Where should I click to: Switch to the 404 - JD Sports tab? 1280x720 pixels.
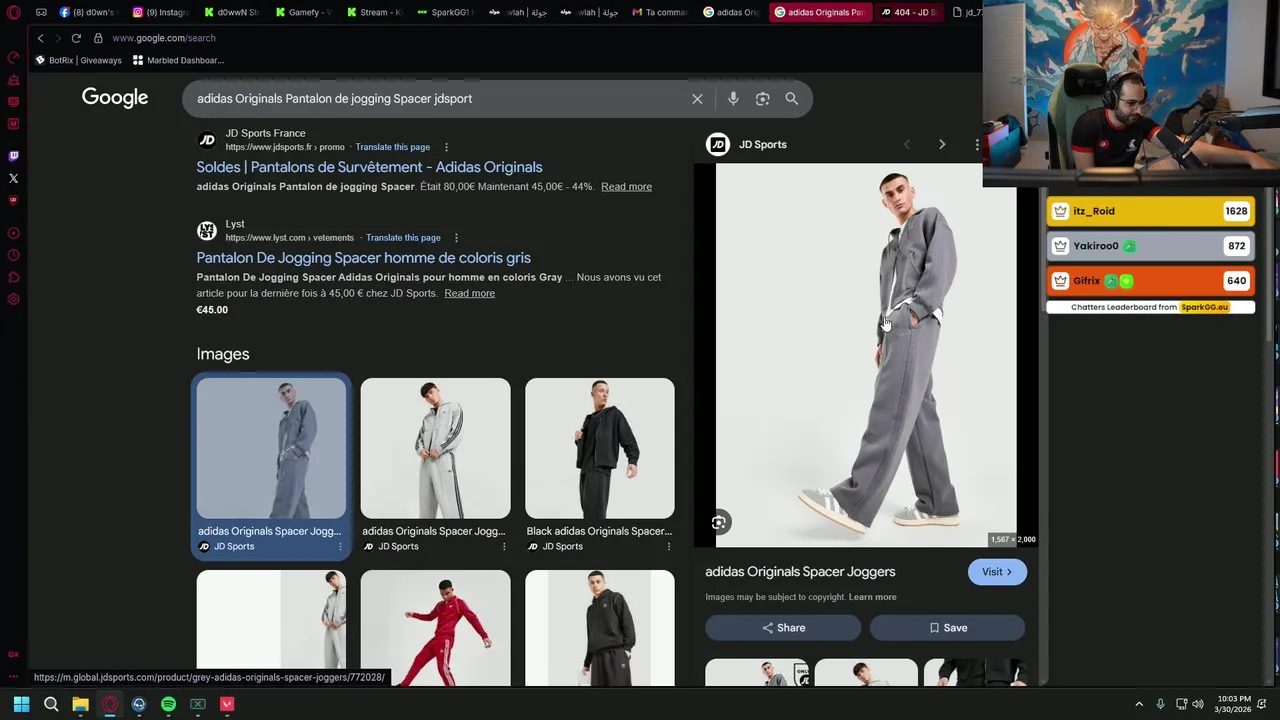(x=909, y=12)
